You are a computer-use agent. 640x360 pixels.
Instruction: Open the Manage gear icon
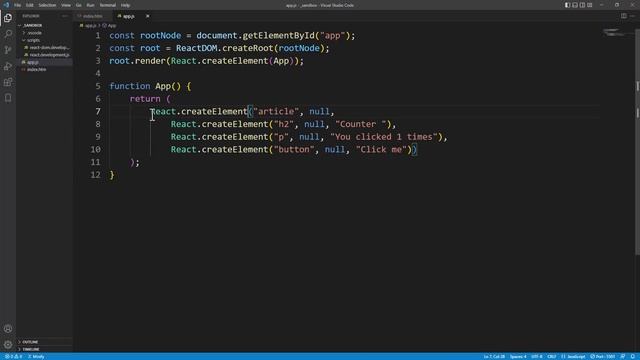pos(8,344)
